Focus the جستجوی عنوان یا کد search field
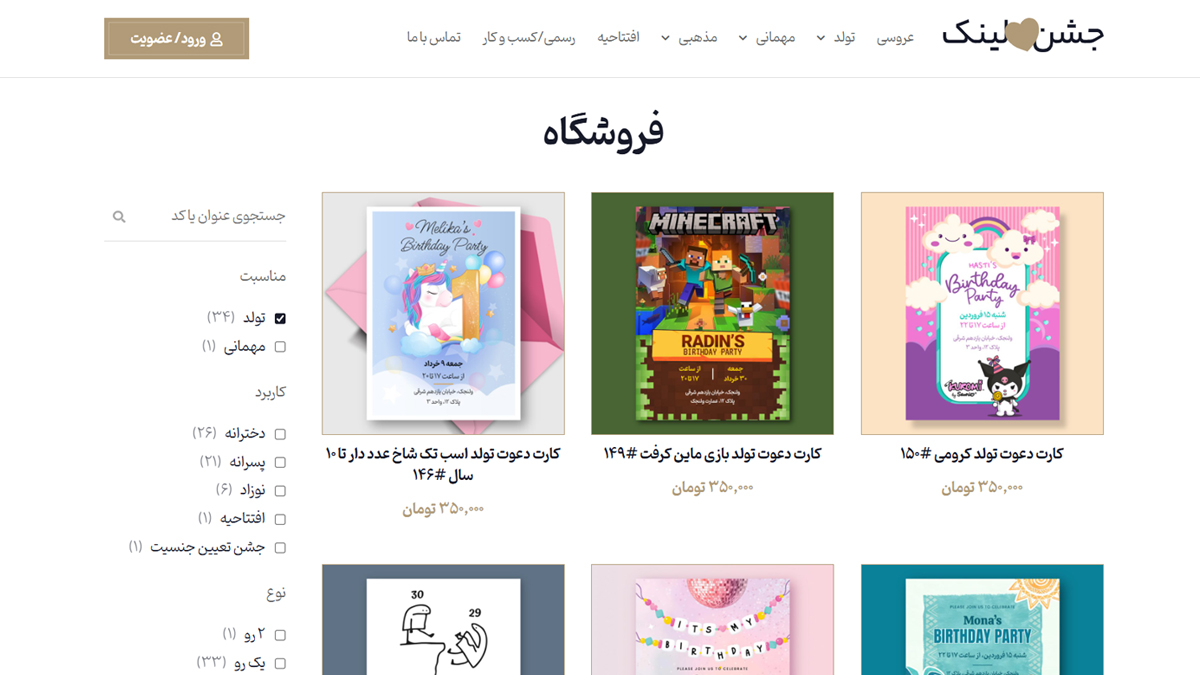1200x675 pixels. click(x=195, y=216)
